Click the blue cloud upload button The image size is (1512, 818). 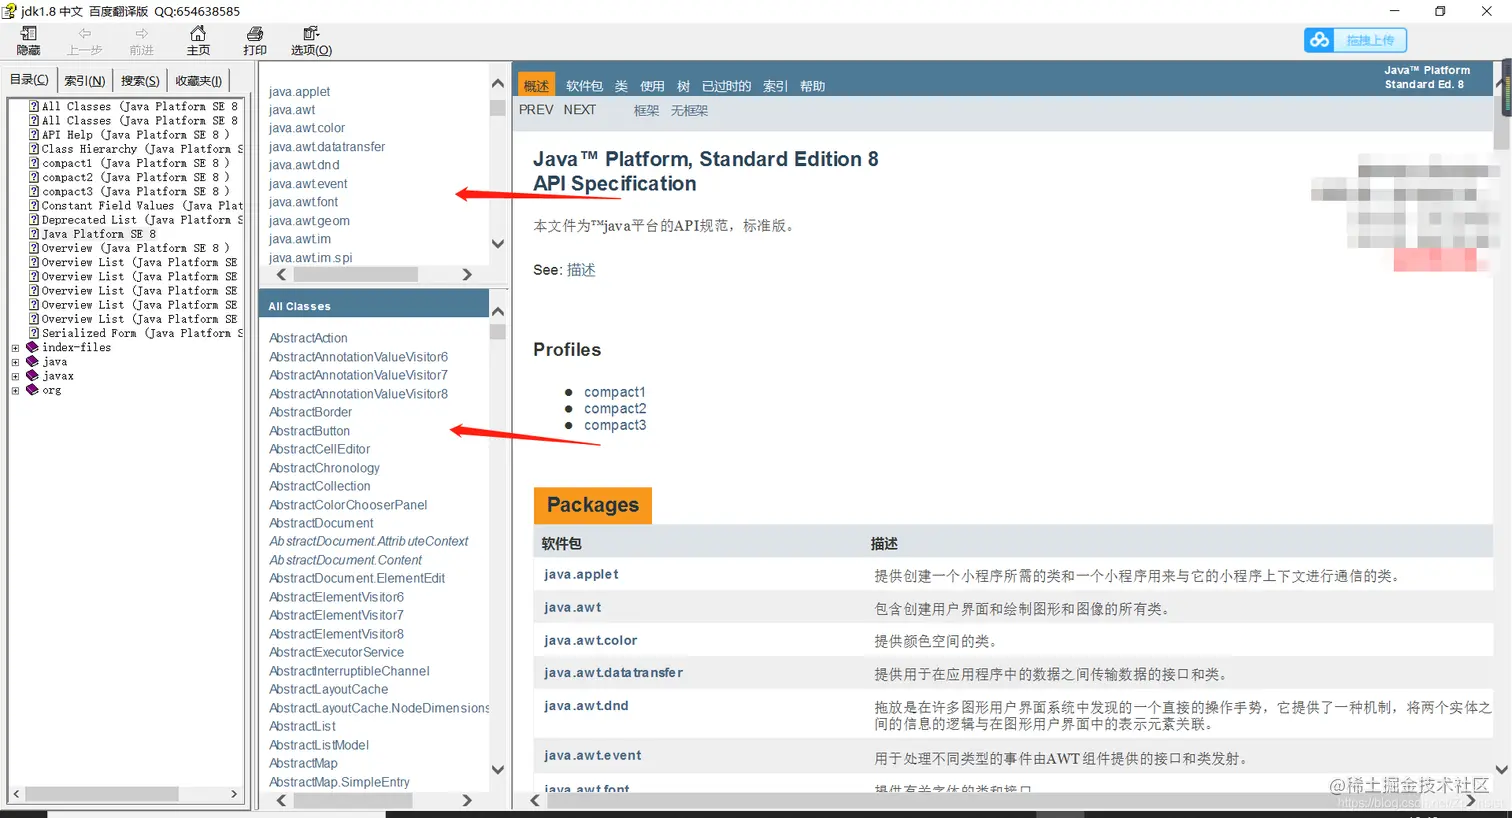point(1355,40)
